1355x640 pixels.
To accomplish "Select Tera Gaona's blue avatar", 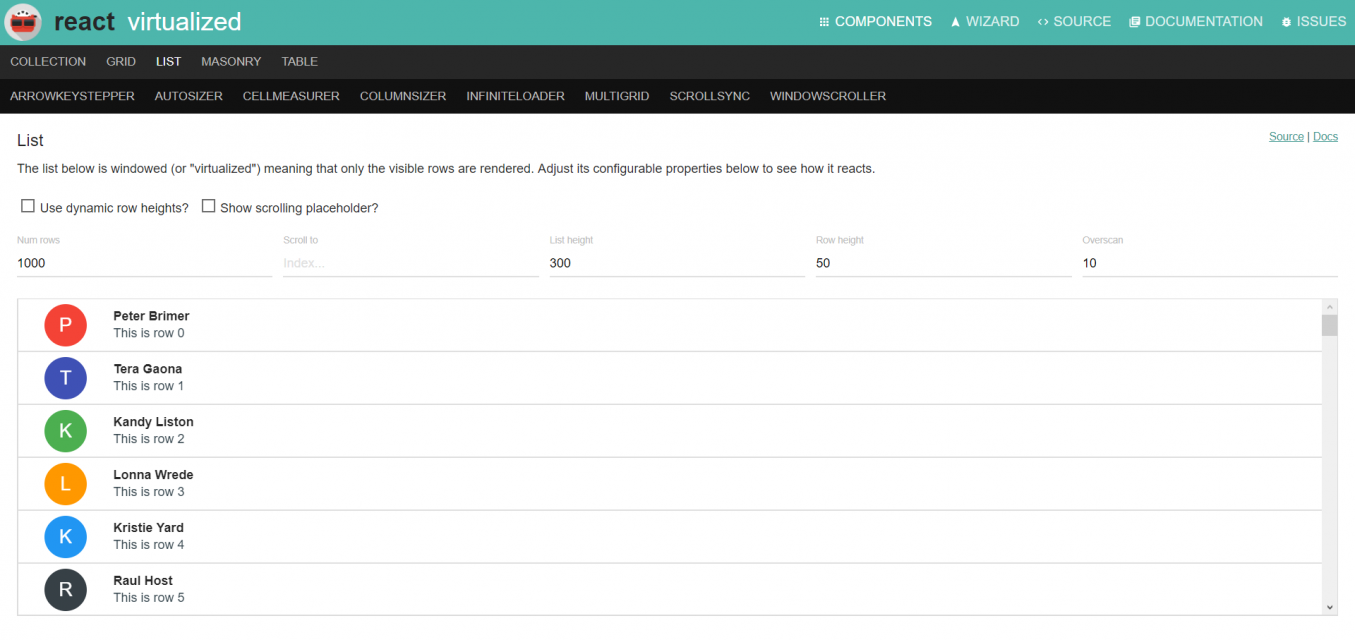I will pos(65,378).
